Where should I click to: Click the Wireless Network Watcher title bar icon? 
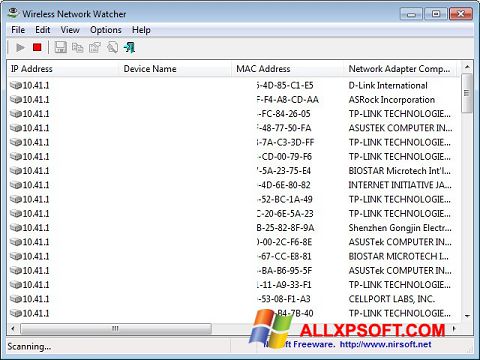click(13, 13)
